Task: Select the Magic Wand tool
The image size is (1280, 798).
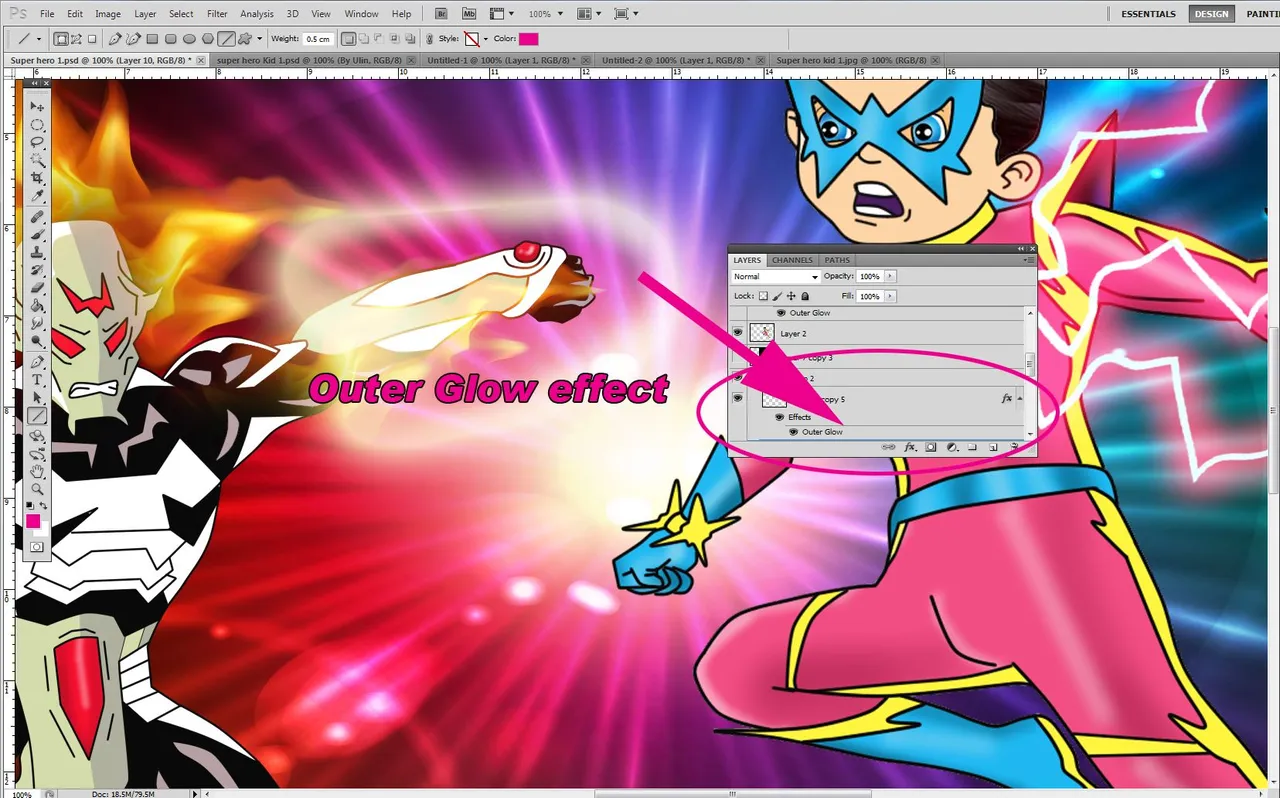Action: 37,160
